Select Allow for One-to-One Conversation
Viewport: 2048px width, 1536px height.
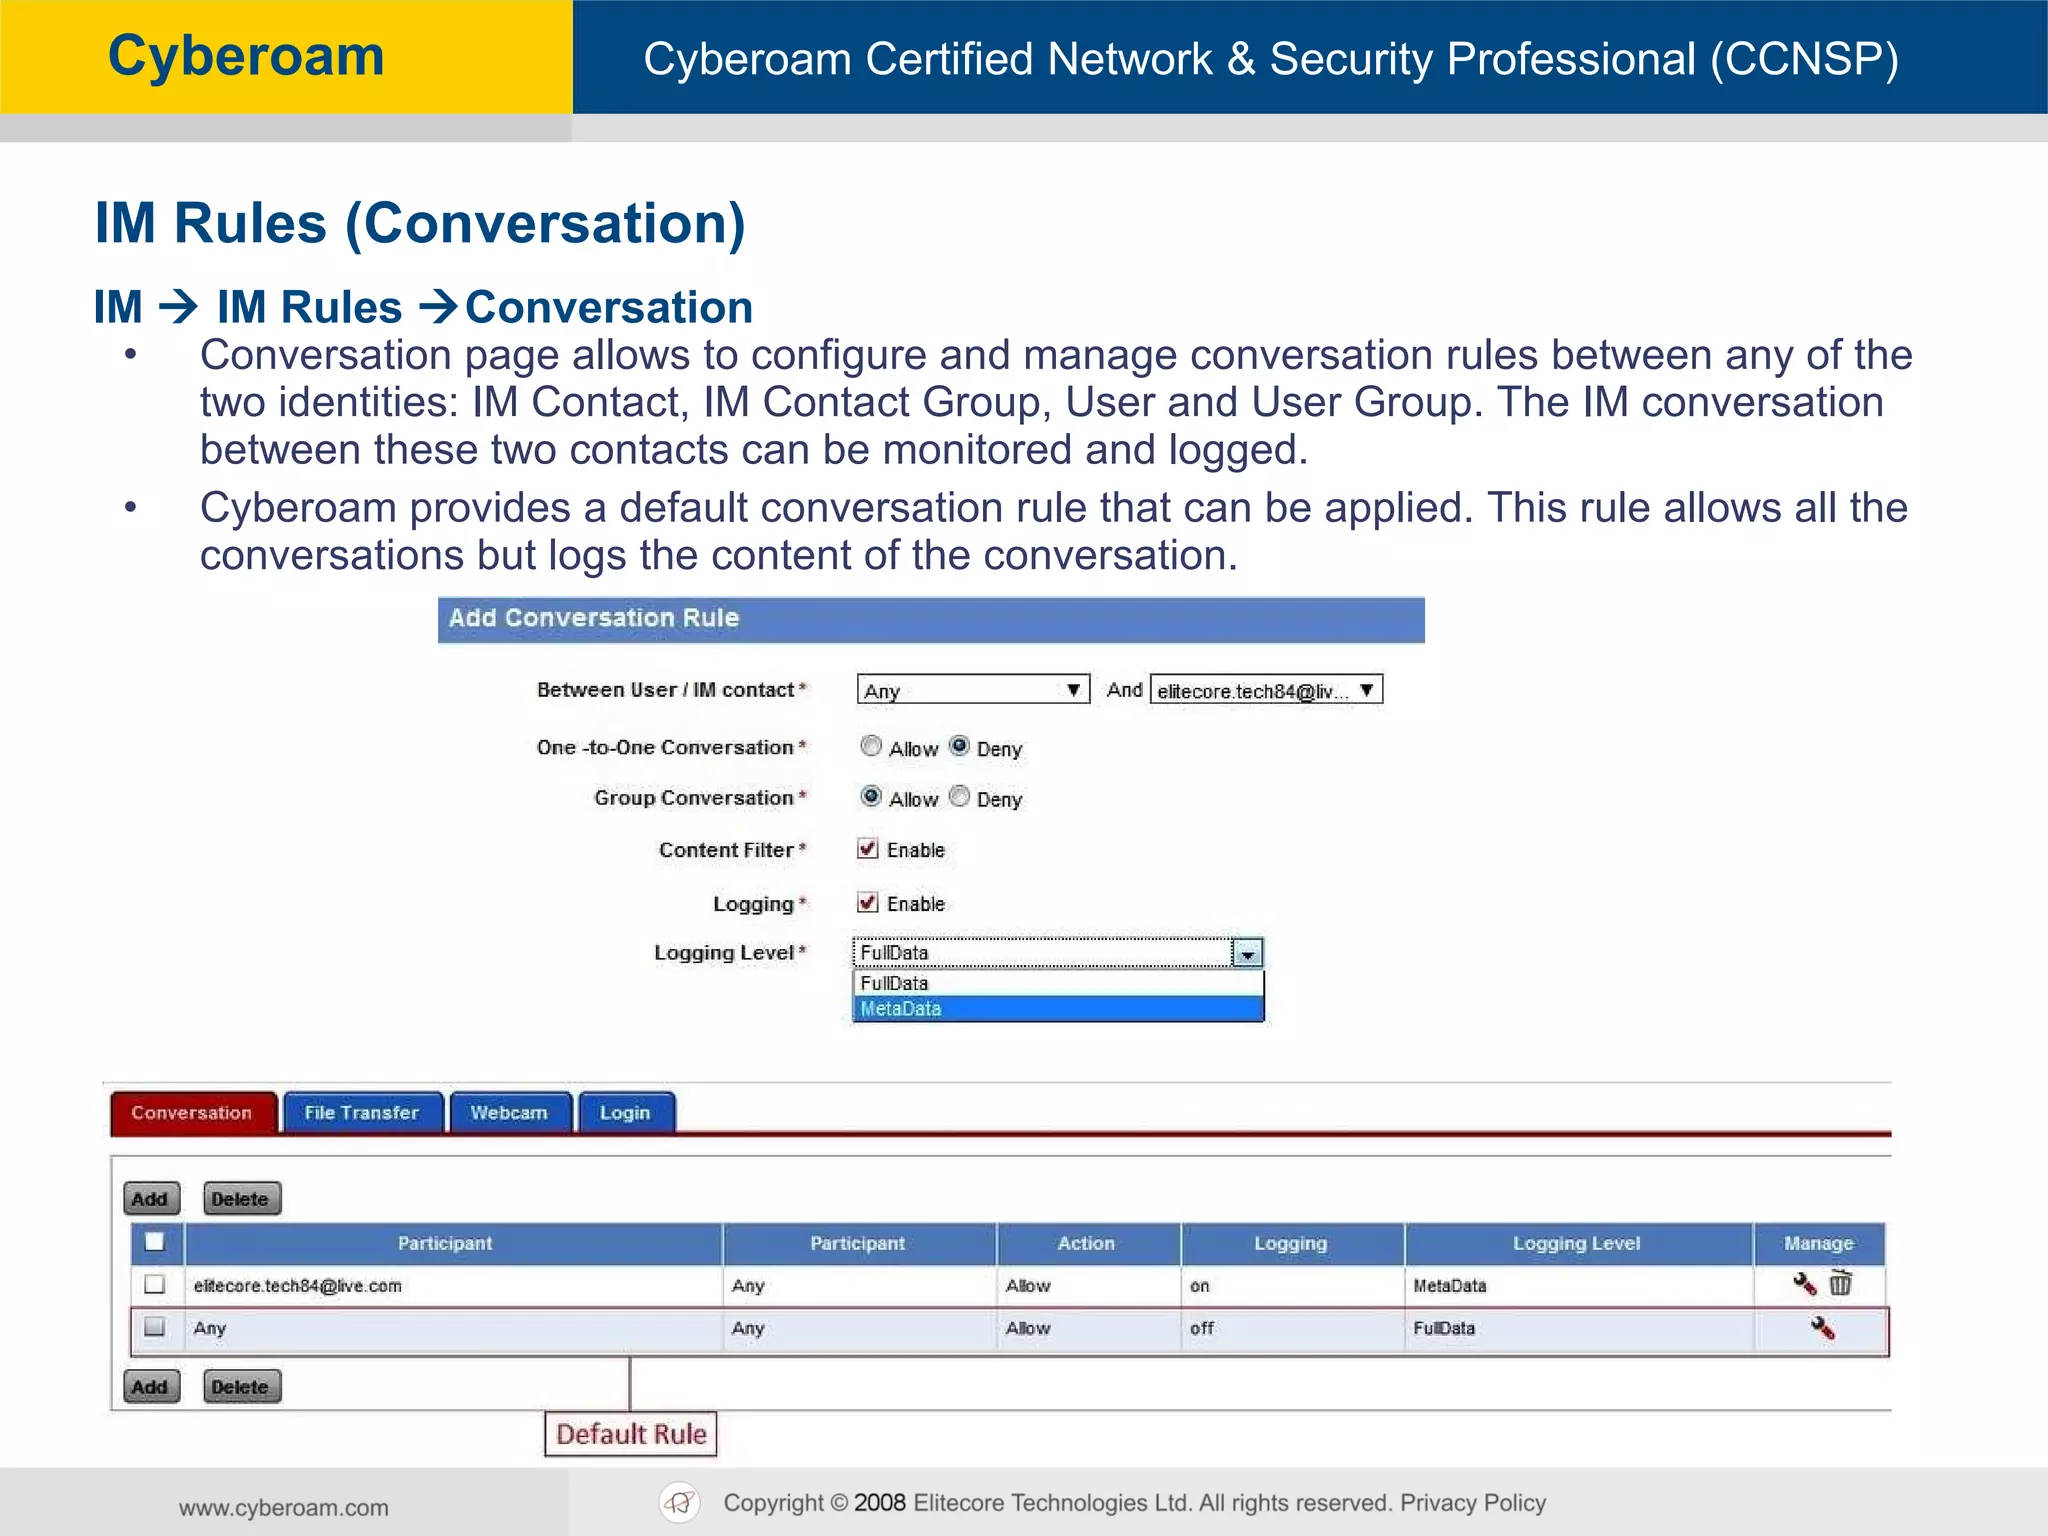(871, 746)
